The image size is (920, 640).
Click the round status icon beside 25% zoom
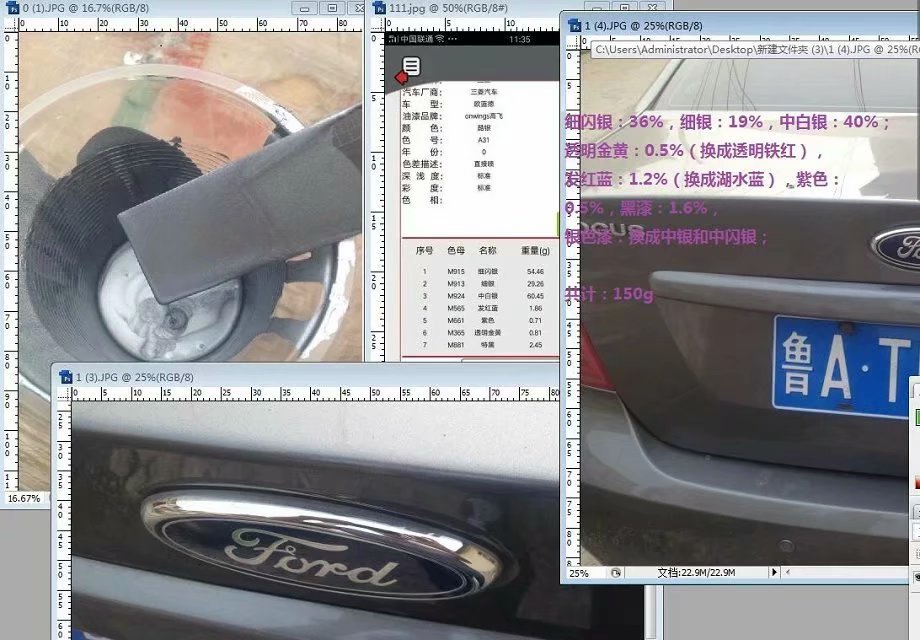click(616, 573)
